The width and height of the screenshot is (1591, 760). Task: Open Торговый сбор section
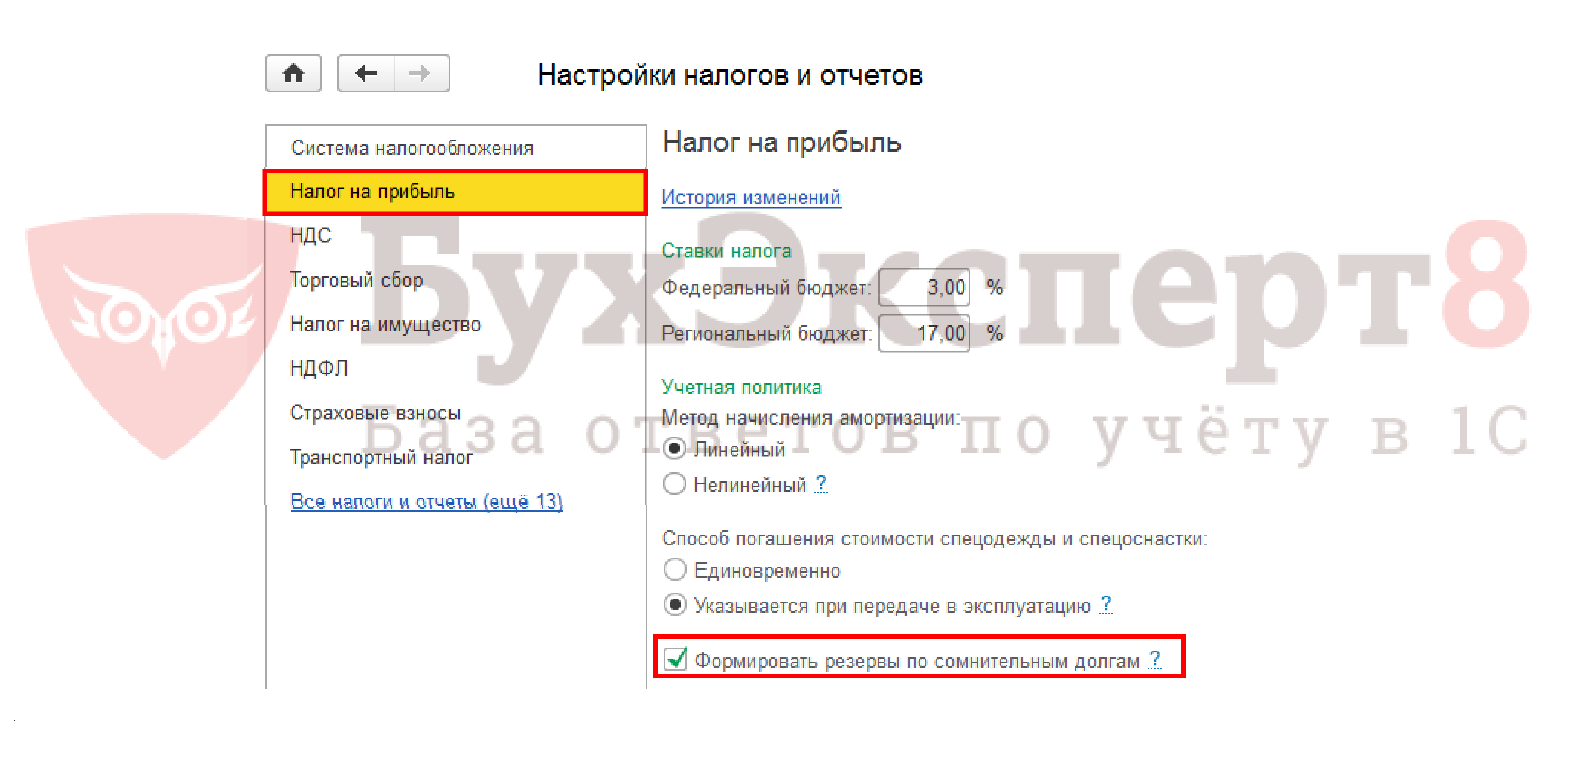click(x=356, y=280)
